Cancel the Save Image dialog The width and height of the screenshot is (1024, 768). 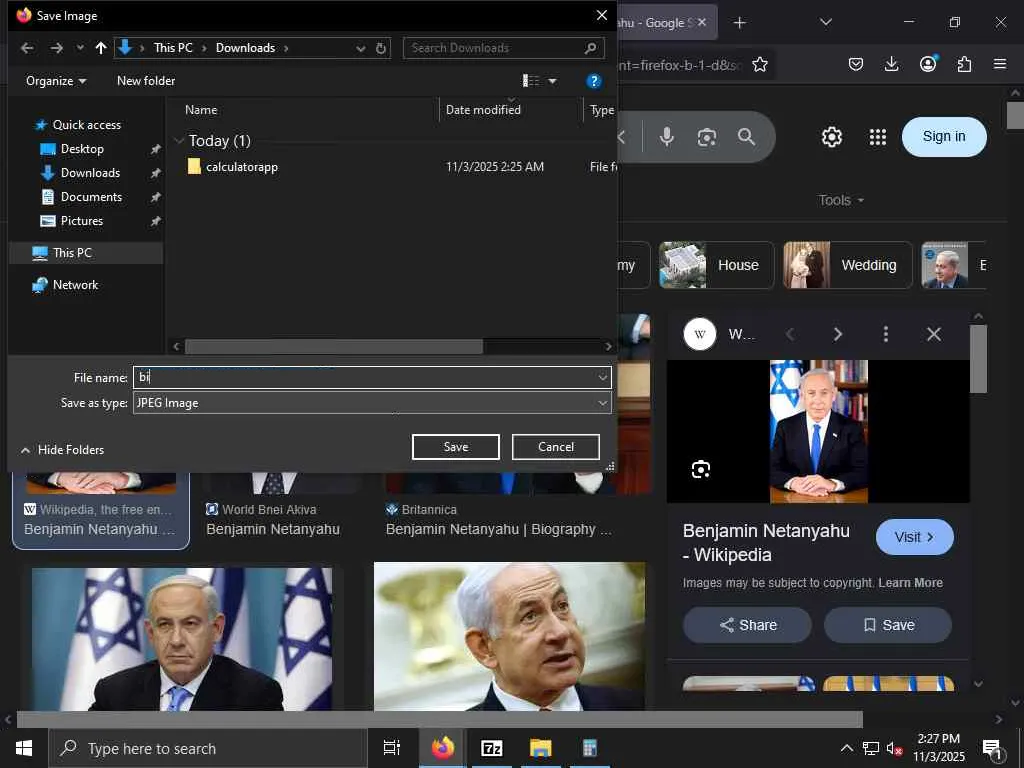[x=556, y=447]
